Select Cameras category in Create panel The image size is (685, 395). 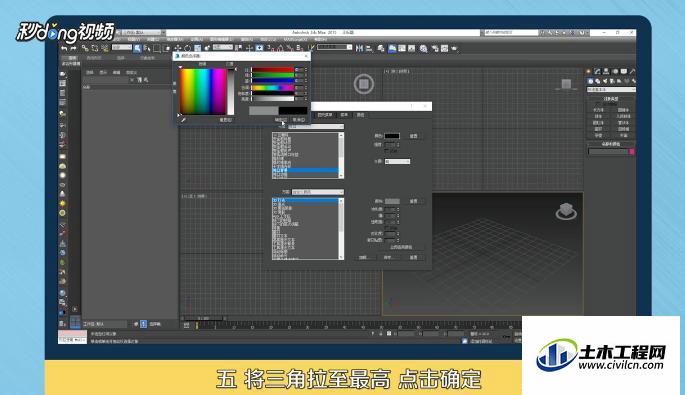612,81
